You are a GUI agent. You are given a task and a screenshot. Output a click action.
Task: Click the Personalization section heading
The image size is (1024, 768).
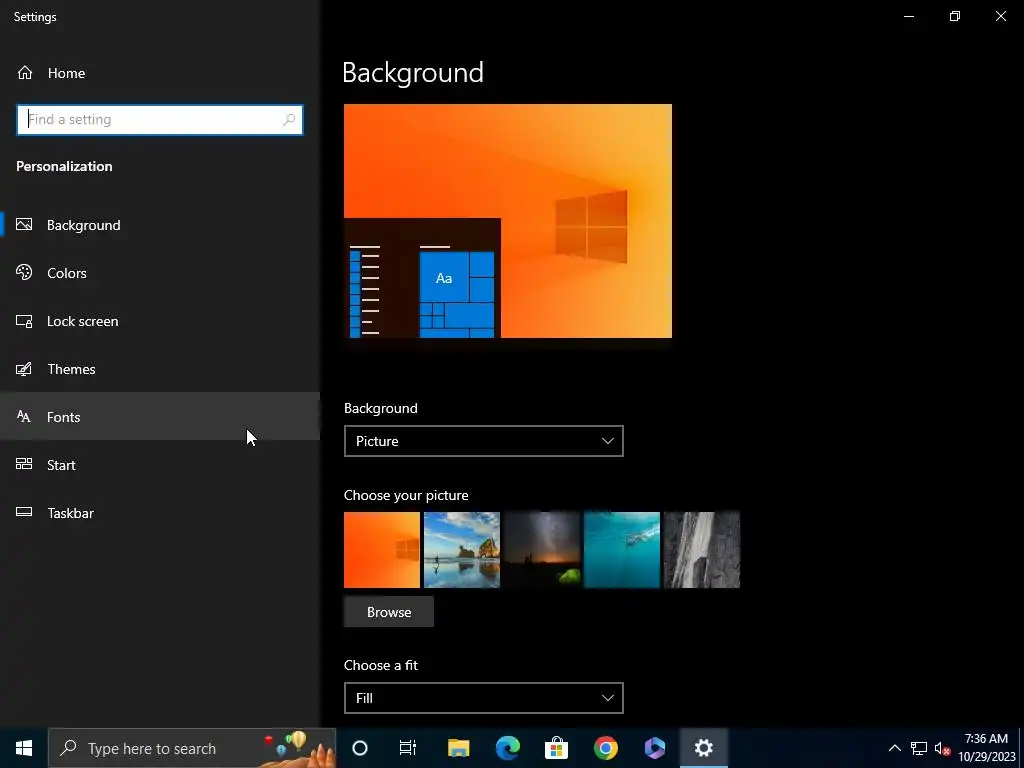click(64, 166)
